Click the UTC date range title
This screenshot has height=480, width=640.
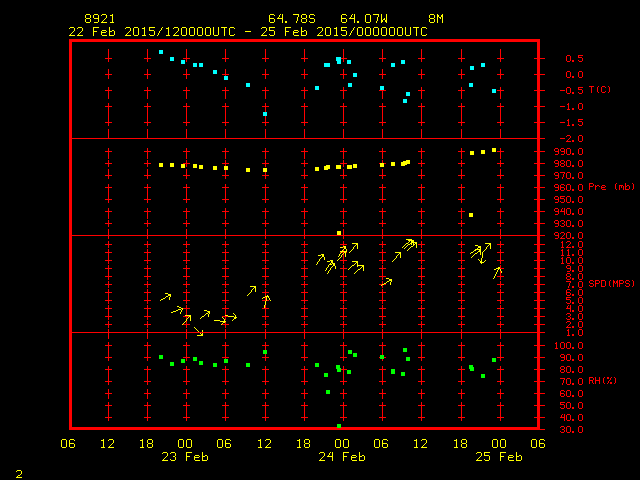[x=248, y=31]
